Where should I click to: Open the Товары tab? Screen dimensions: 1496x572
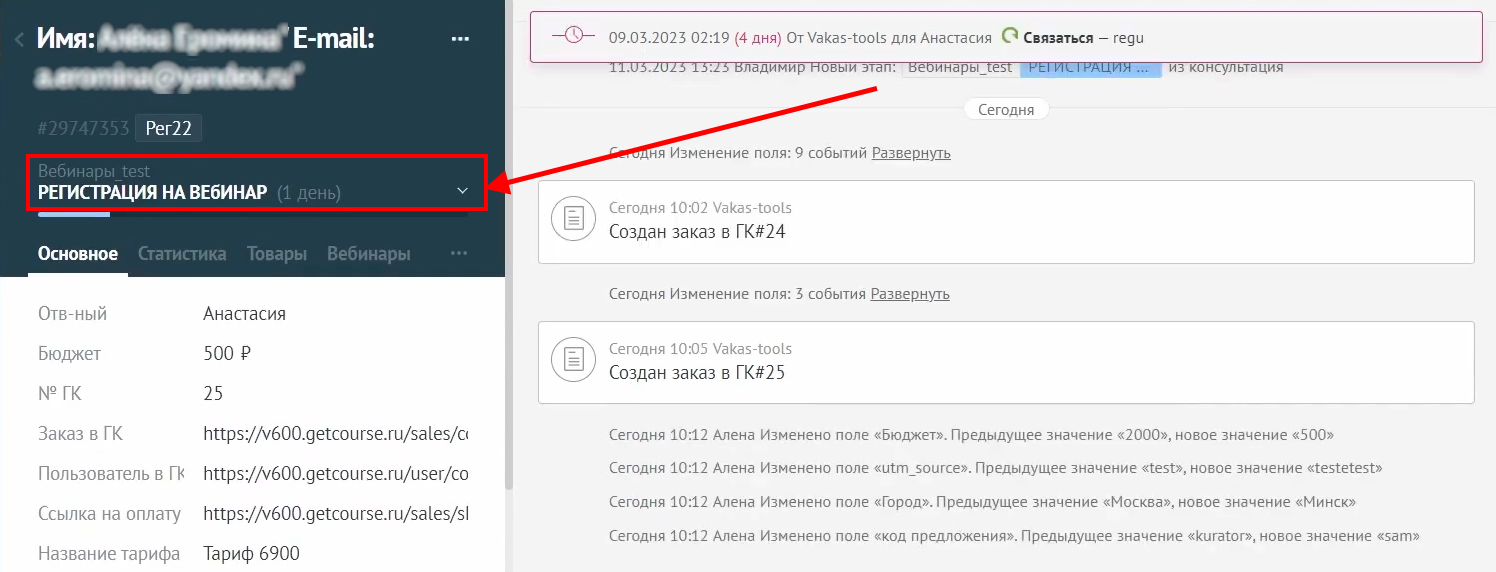[277, 254]
